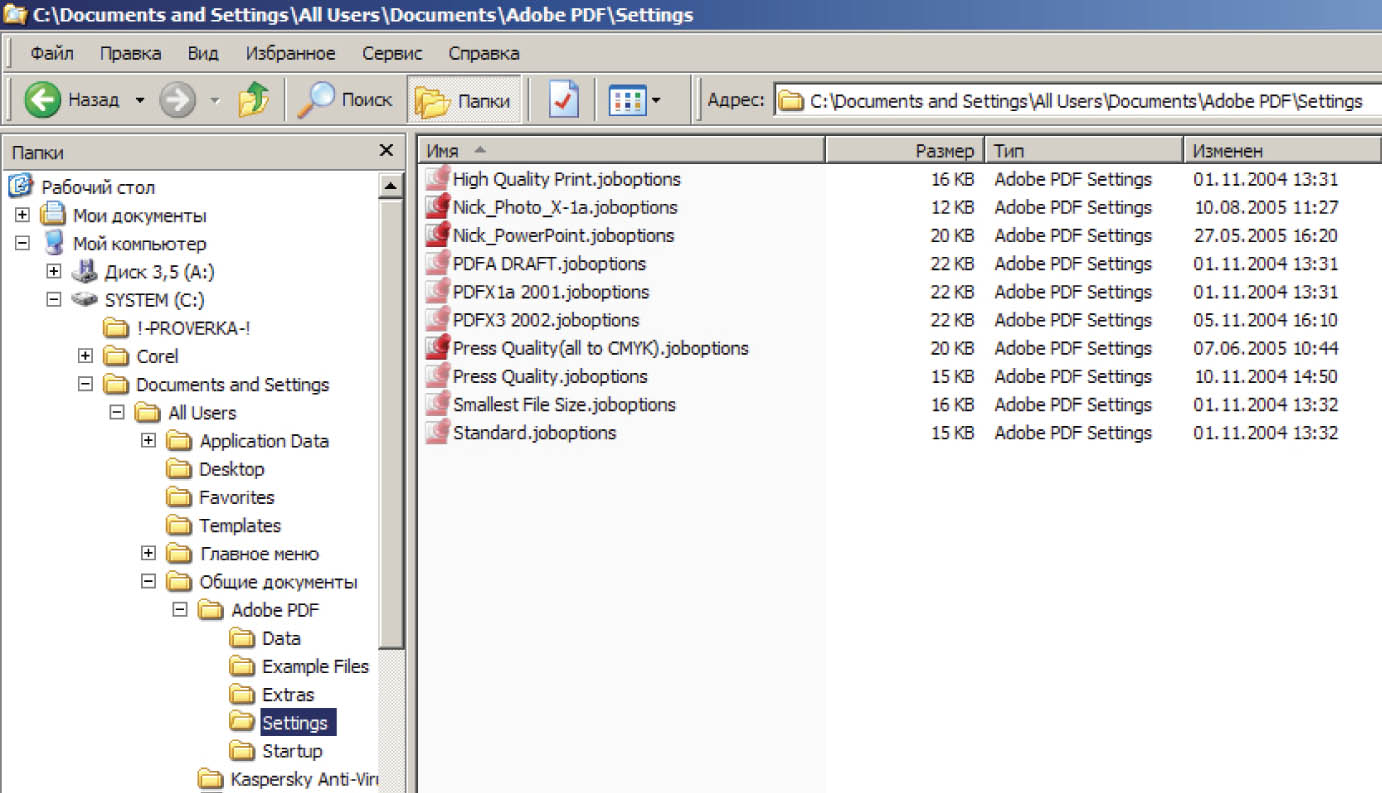The width and height of the screenshot is (1382, 793).
Task: Select the highlighted Settings folder
Action: click(x=283, y=722)
